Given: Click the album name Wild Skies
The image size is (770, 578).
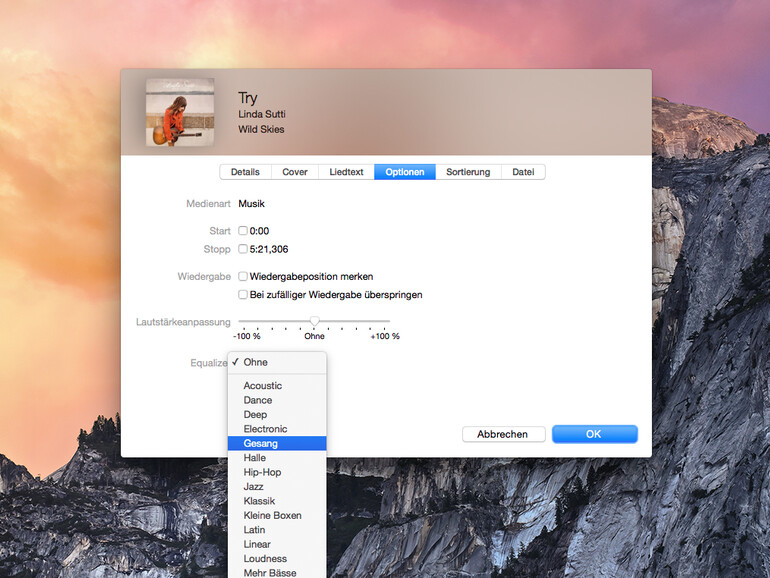Looking at the screenshot, I should point(261,129).
